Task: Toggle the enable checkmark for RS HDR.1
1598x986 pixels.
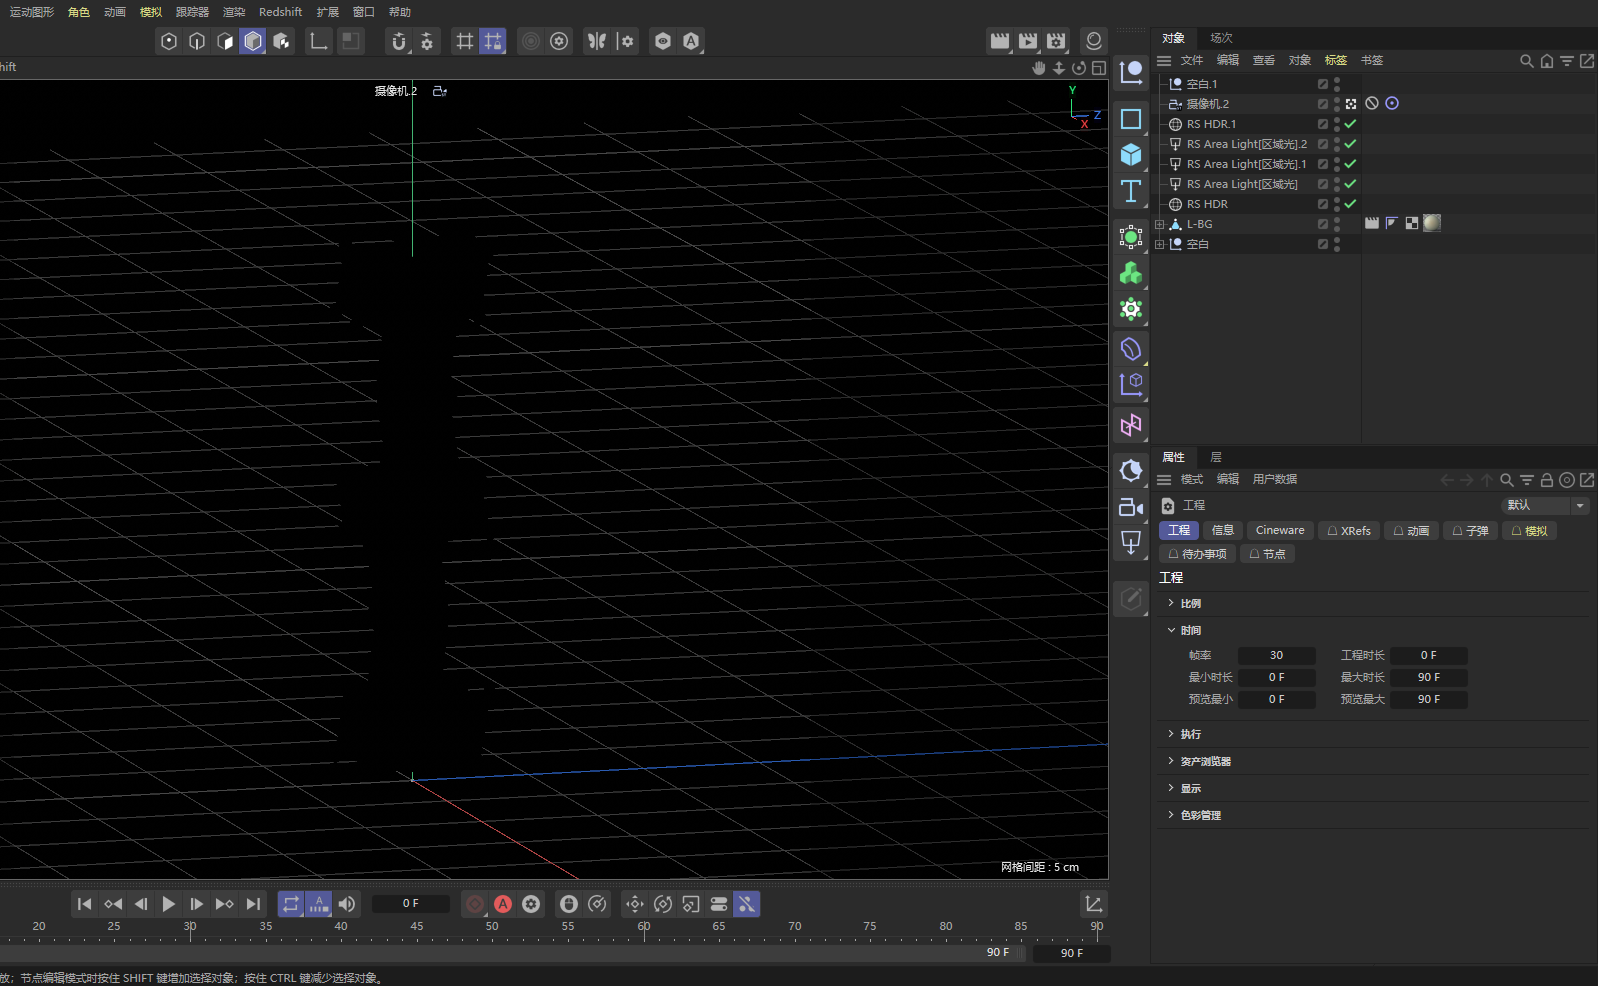Action: 1350,124
